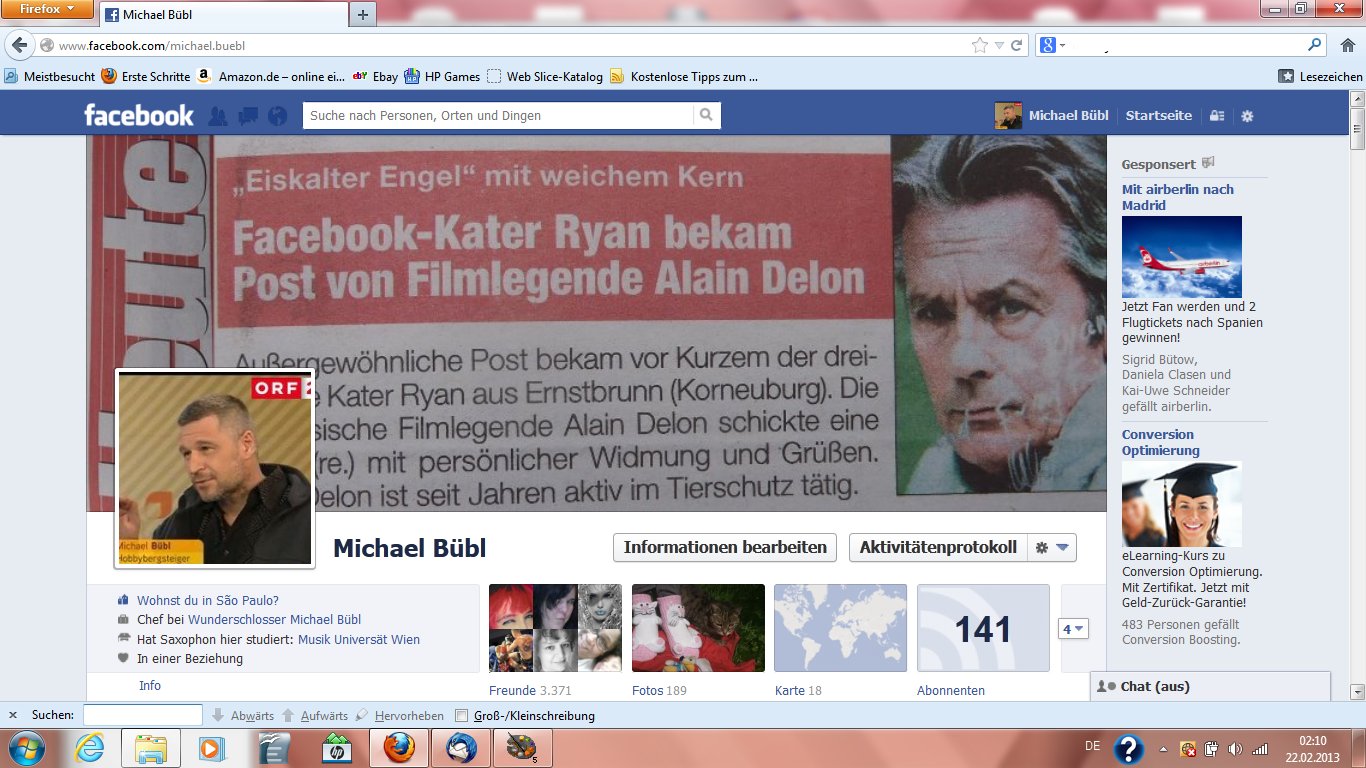Open the Karte map thumbnail
Screen dimensions: 1366x768
(x=841, y=628)
